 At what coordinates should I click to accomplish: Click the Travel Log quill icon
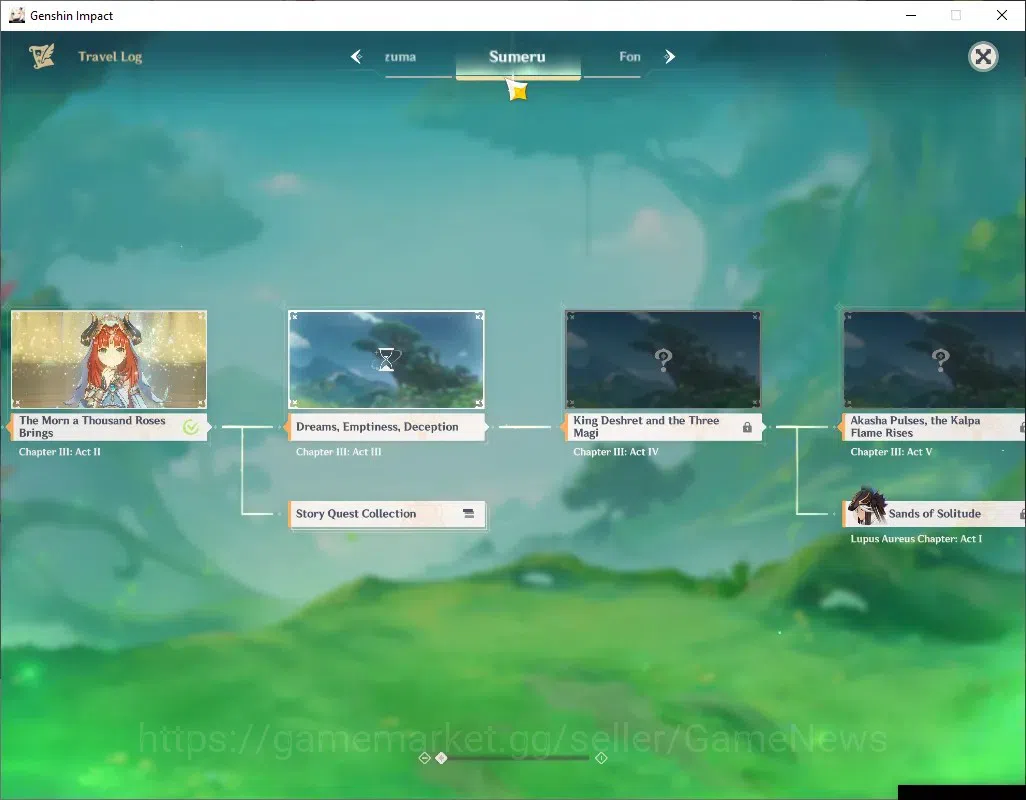(x=42, y=56)
